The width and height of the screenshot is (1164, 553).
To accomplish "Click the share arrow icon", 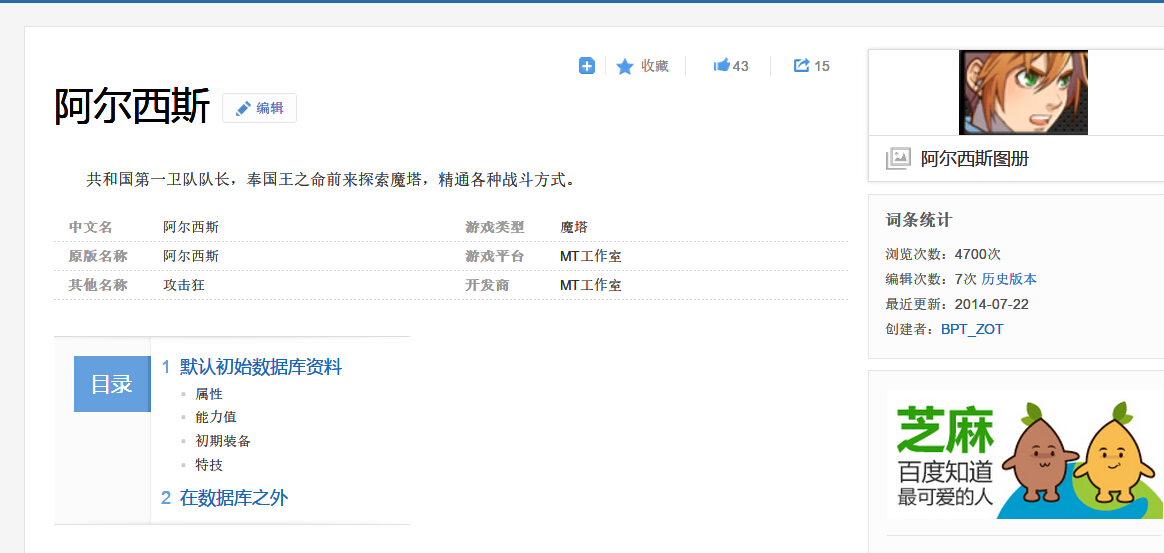I will click(x=801, y=65).
